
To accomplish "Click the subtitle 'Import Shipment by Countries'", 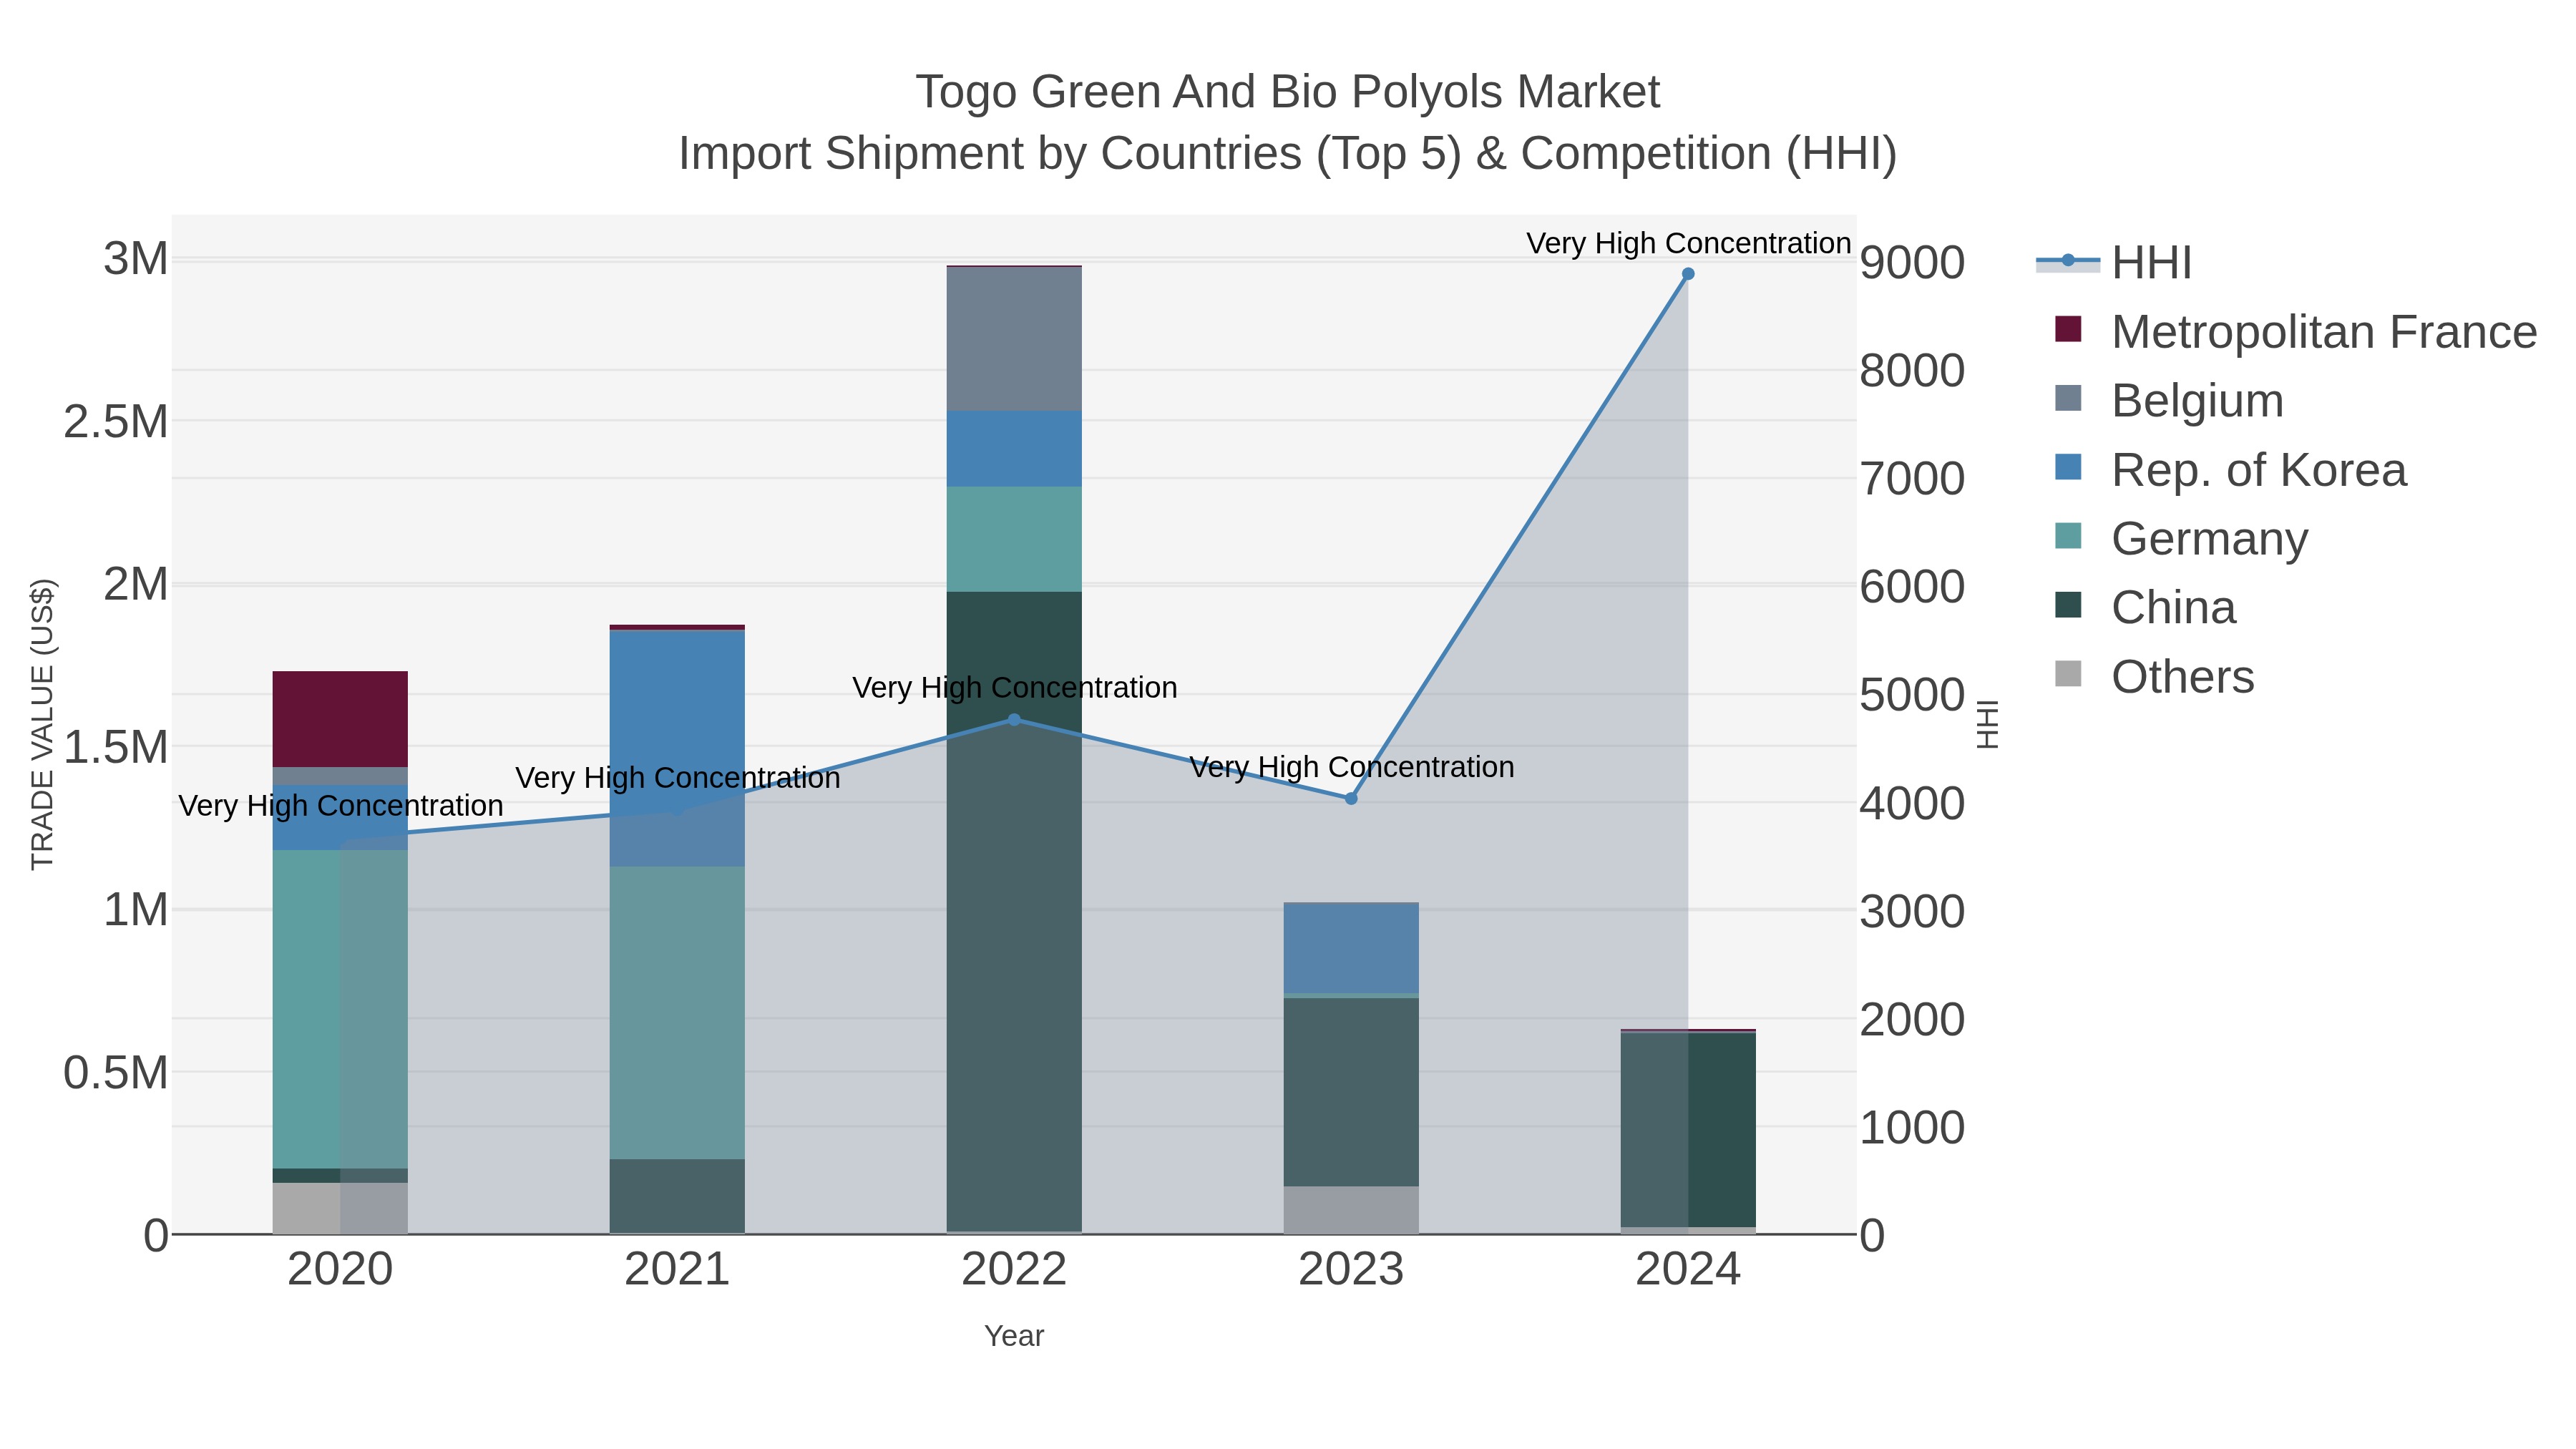I will click(990, 154).
